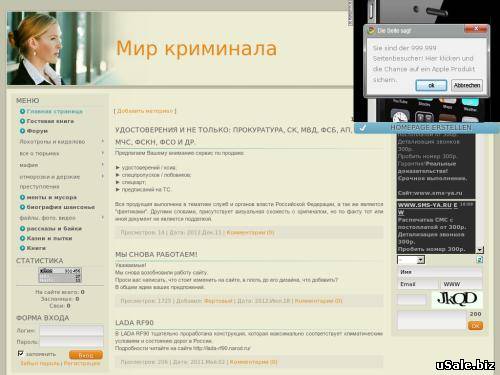Focus the captcha code input field
This screenshot has width=500, height=375.
pos(412,300)
